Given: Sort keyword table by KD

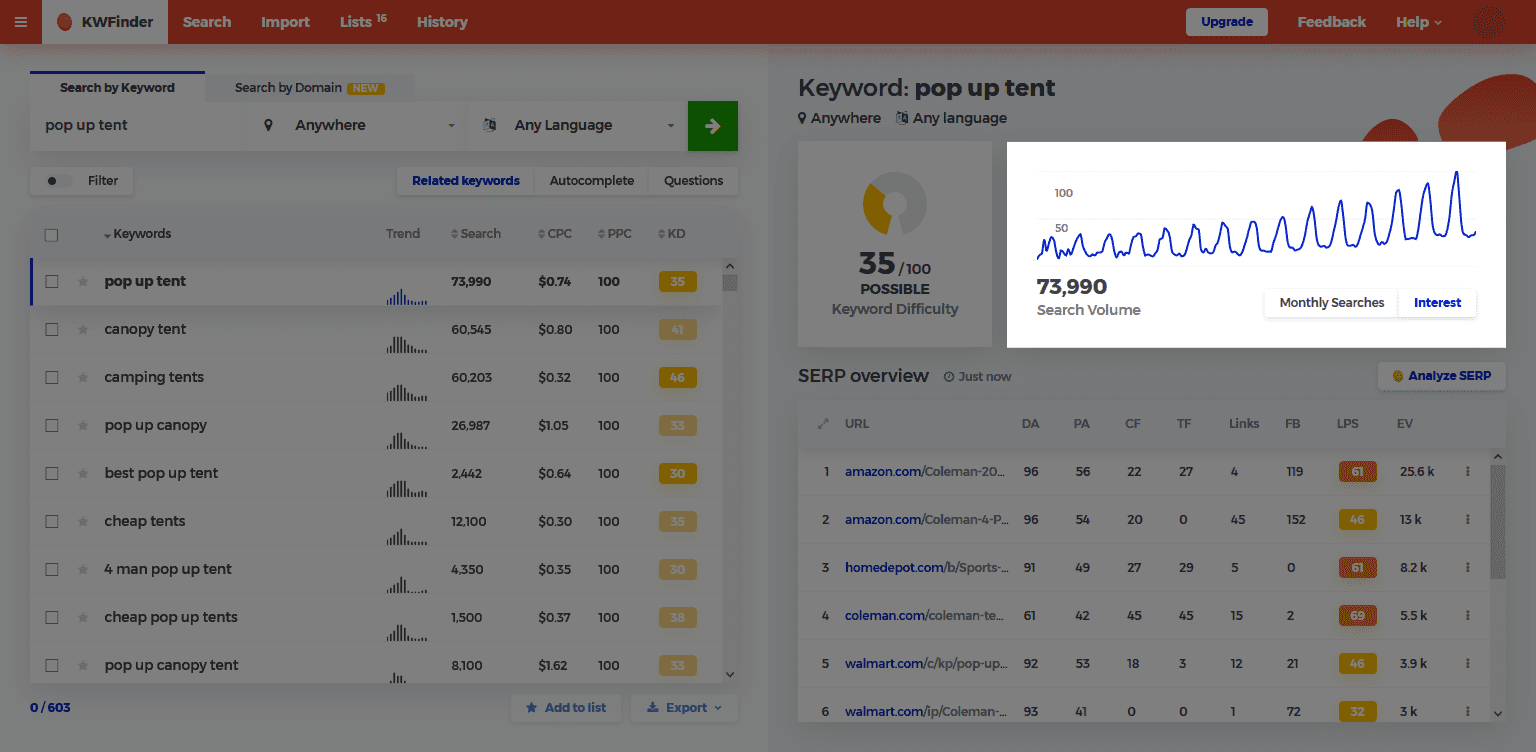Looking at the screenshot, I should click(x=671, y=234).
